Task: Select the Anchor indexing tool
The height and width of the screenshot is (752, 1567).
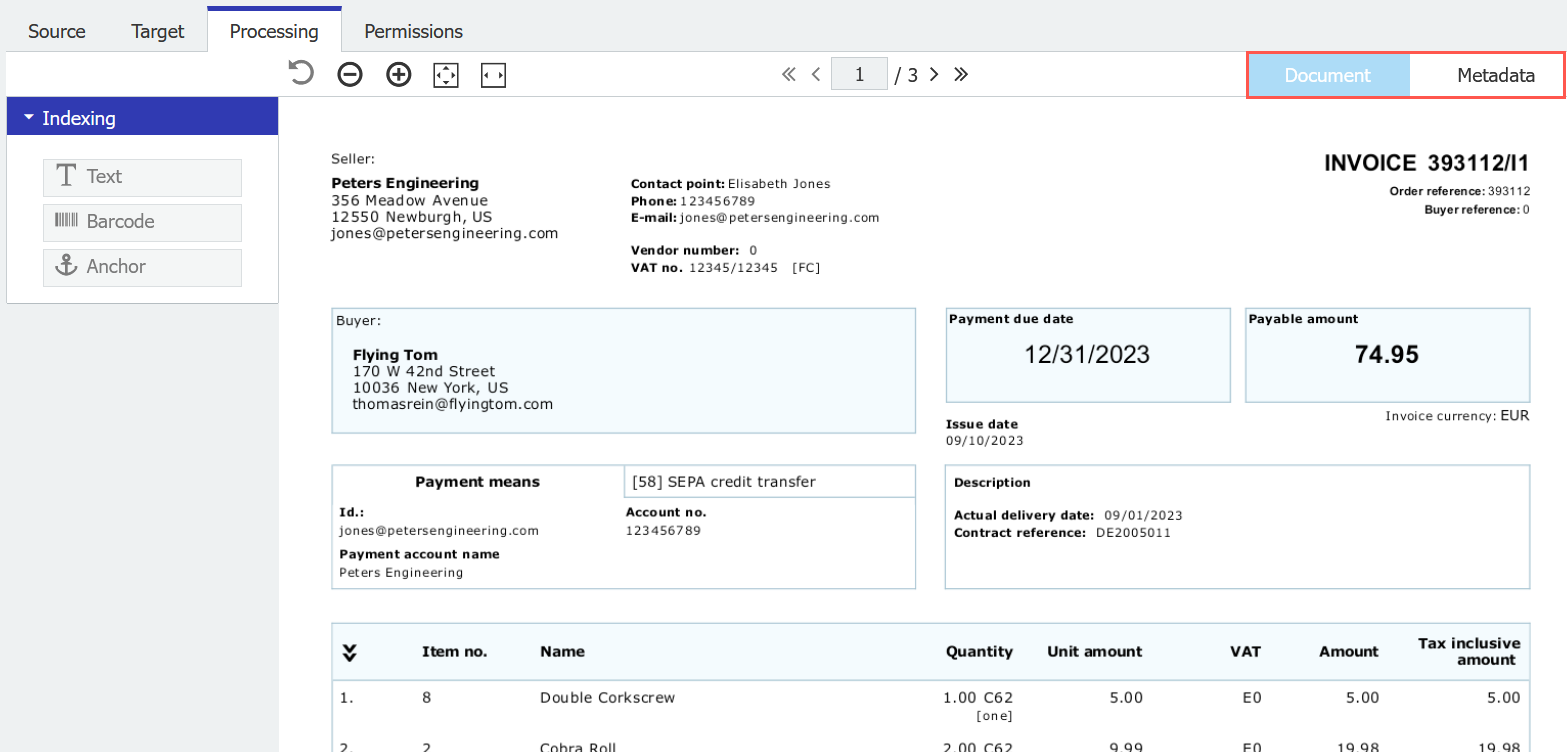Action: [x=141, y=267]
